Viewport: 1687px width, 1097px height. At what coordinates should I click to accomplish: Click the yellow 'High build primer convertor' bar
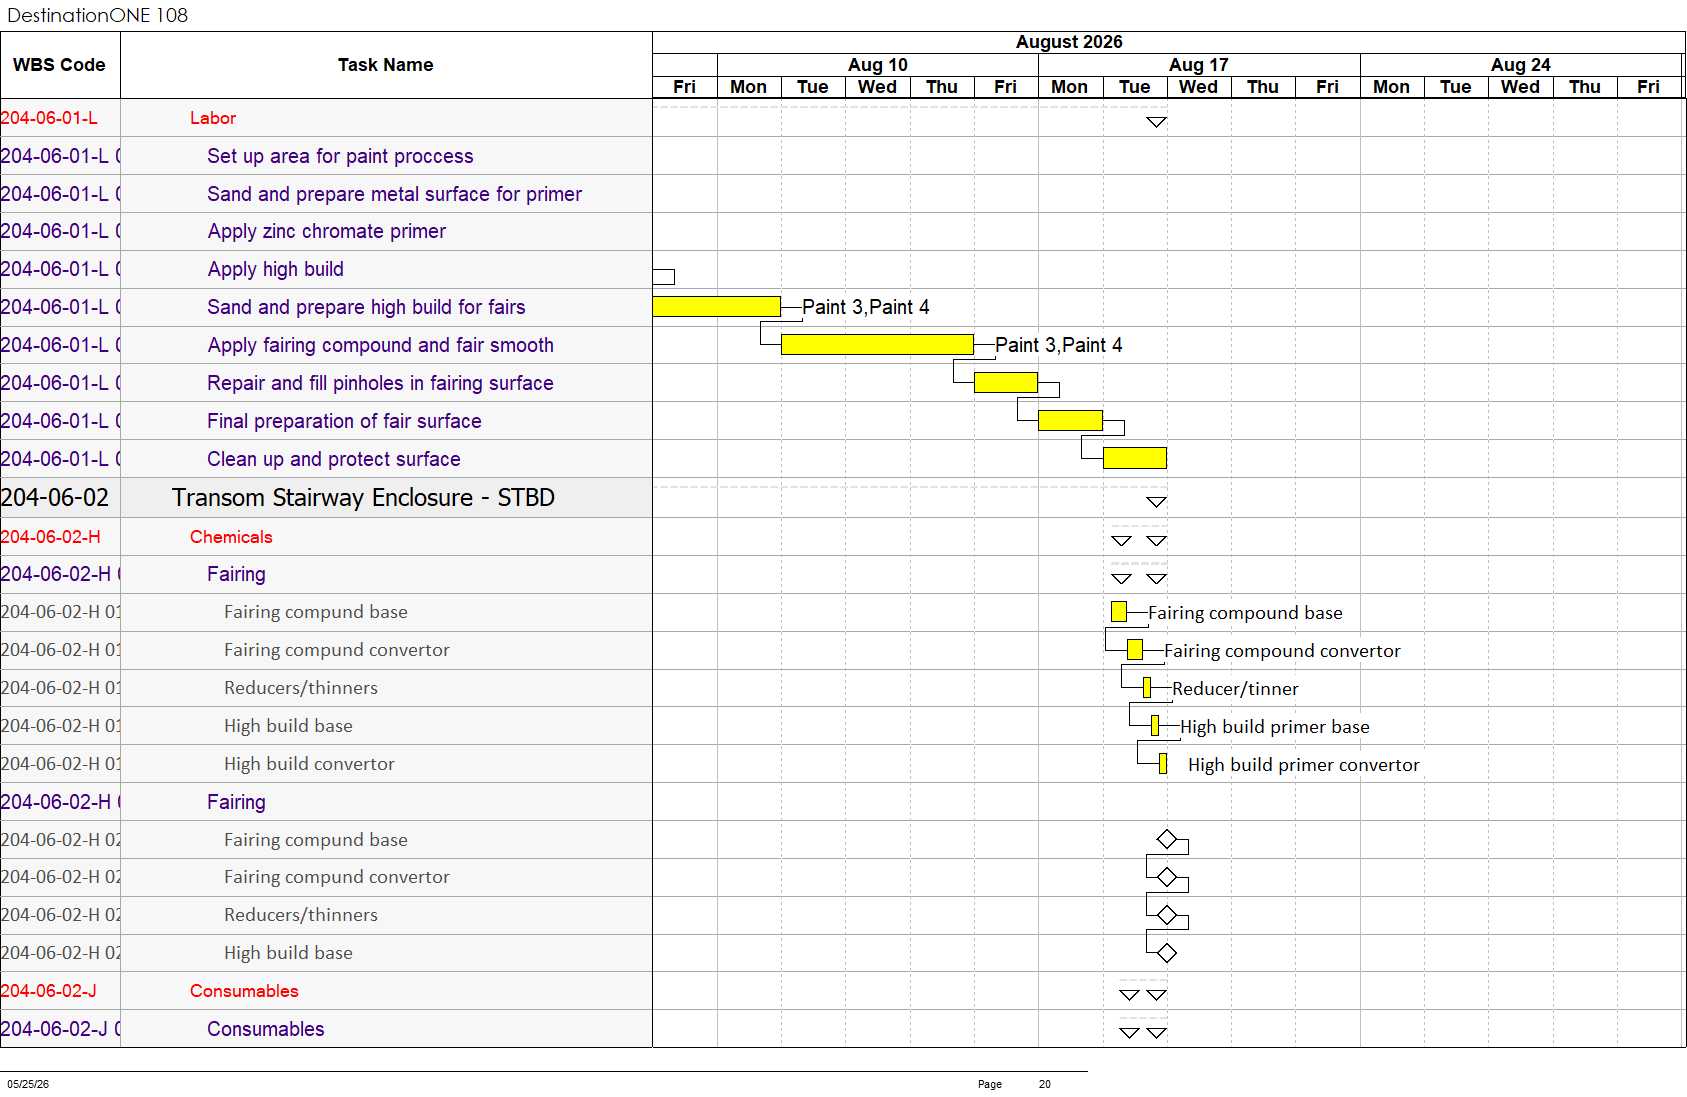(1163, 763)
